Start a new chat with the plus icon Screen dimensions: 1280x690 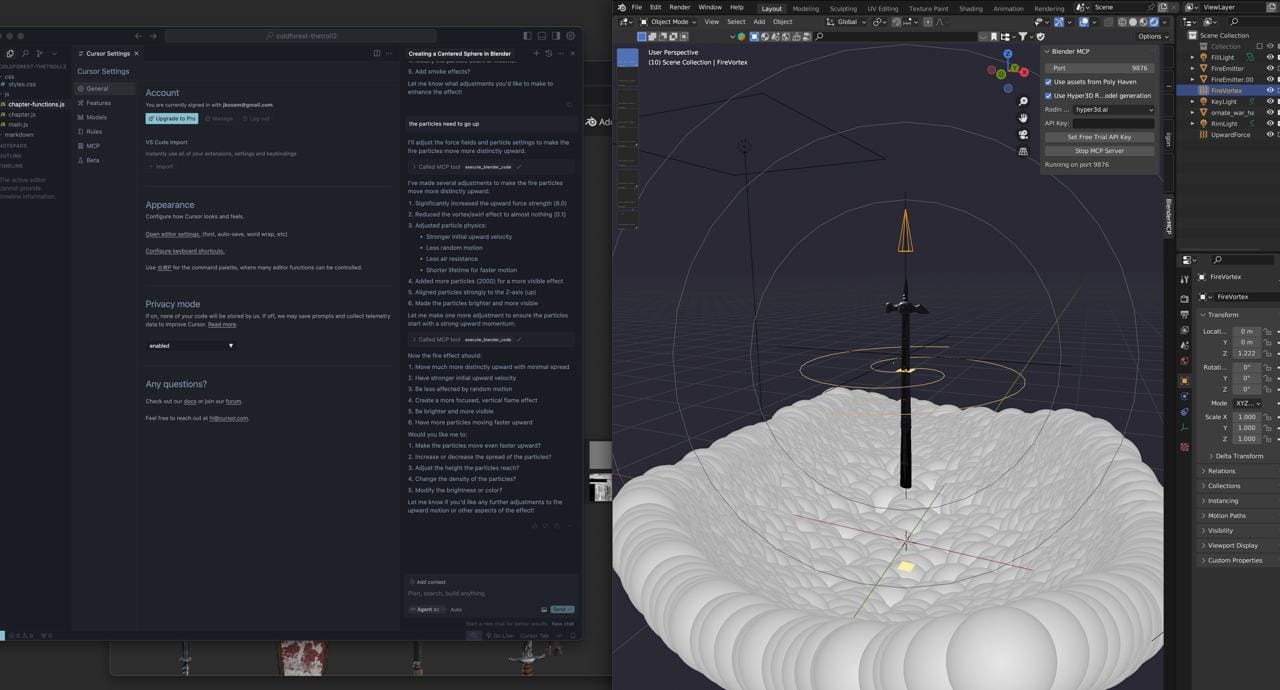point(536,53)
